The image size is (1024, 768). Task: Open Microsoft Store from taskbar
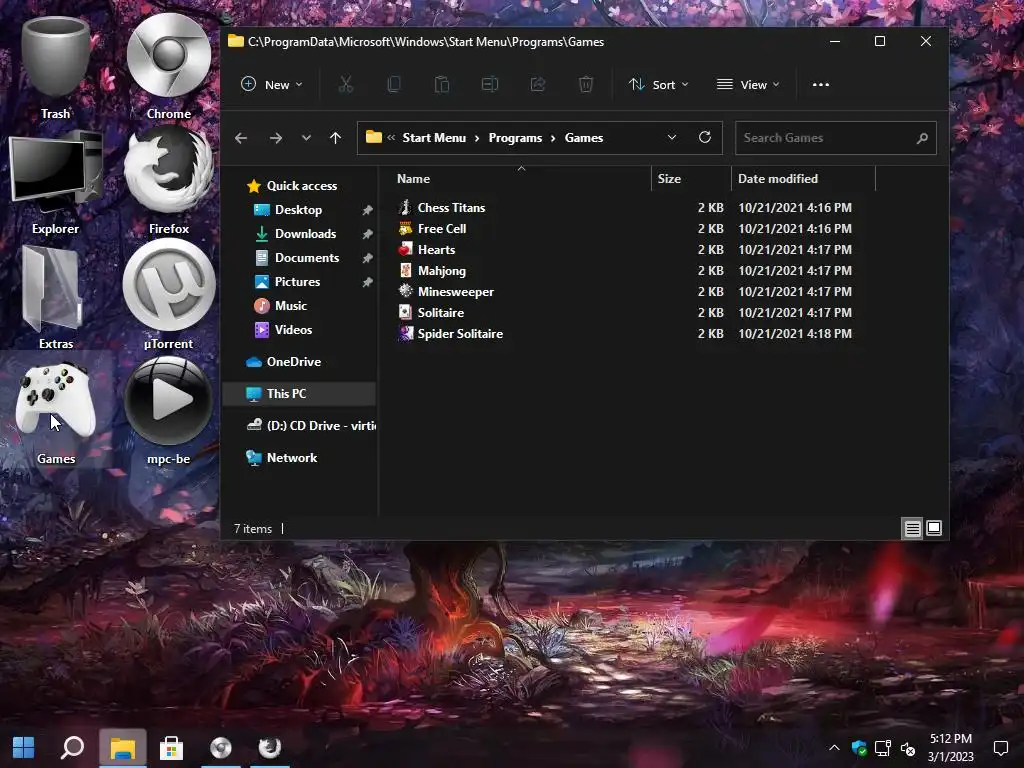tap(172, 747)
